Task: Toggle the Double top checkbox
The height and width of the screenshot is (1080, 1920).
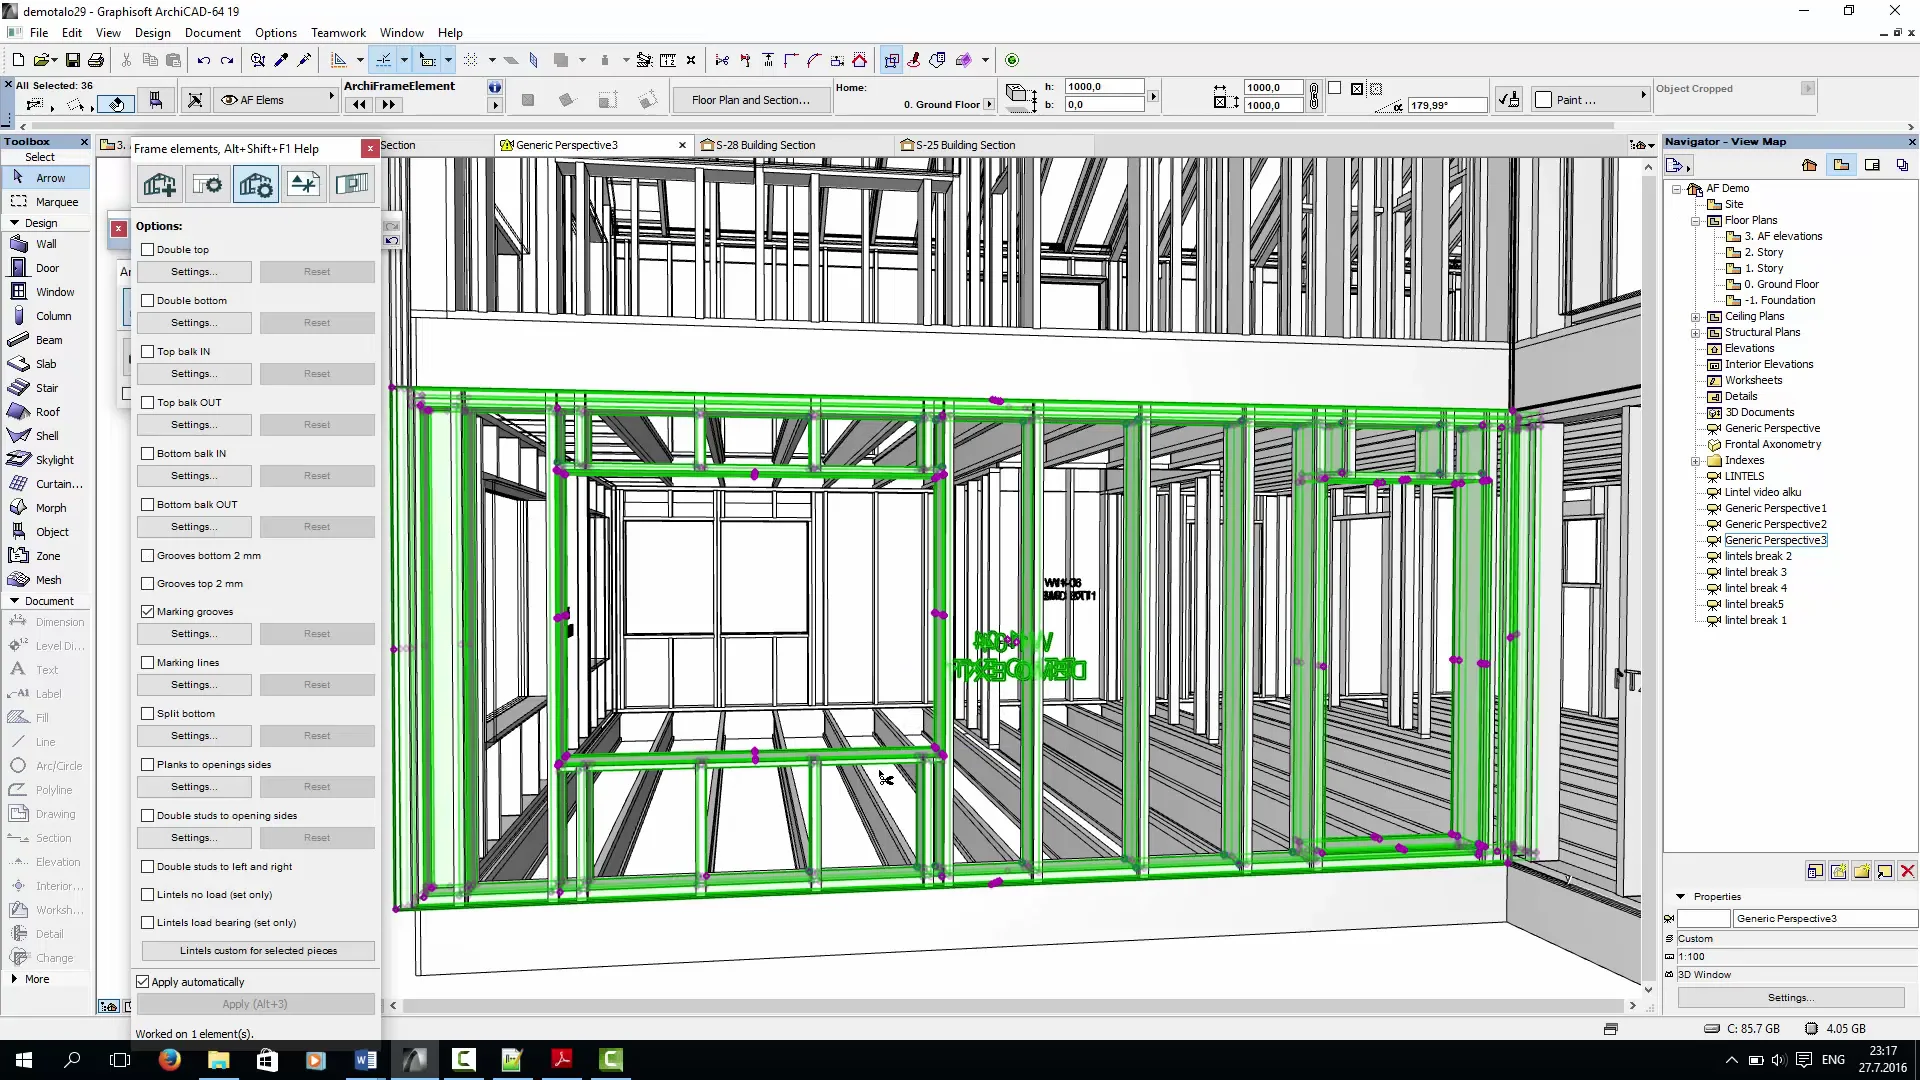Action: [x=146, y=248]
